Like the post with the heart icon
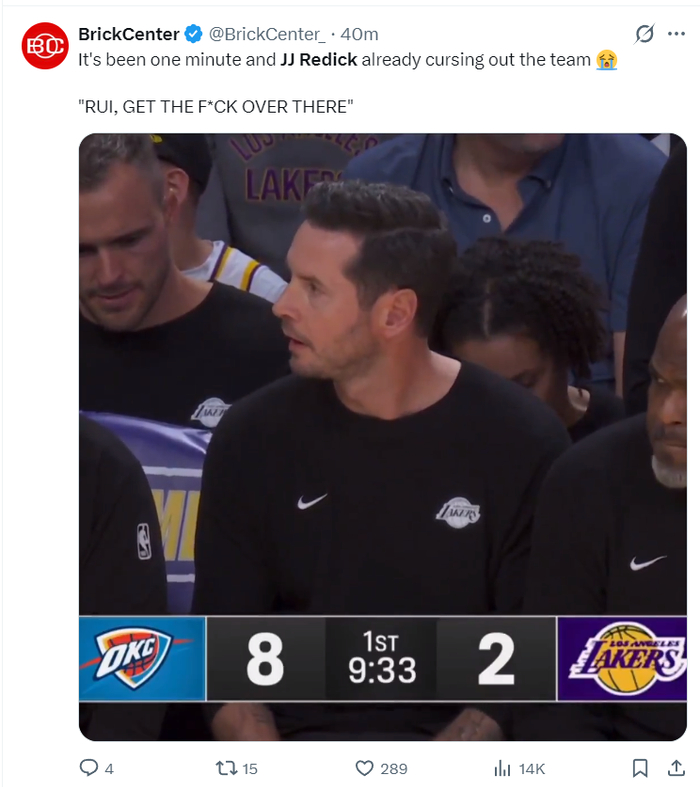Screen dimensions: 700x787 point(365,768)
